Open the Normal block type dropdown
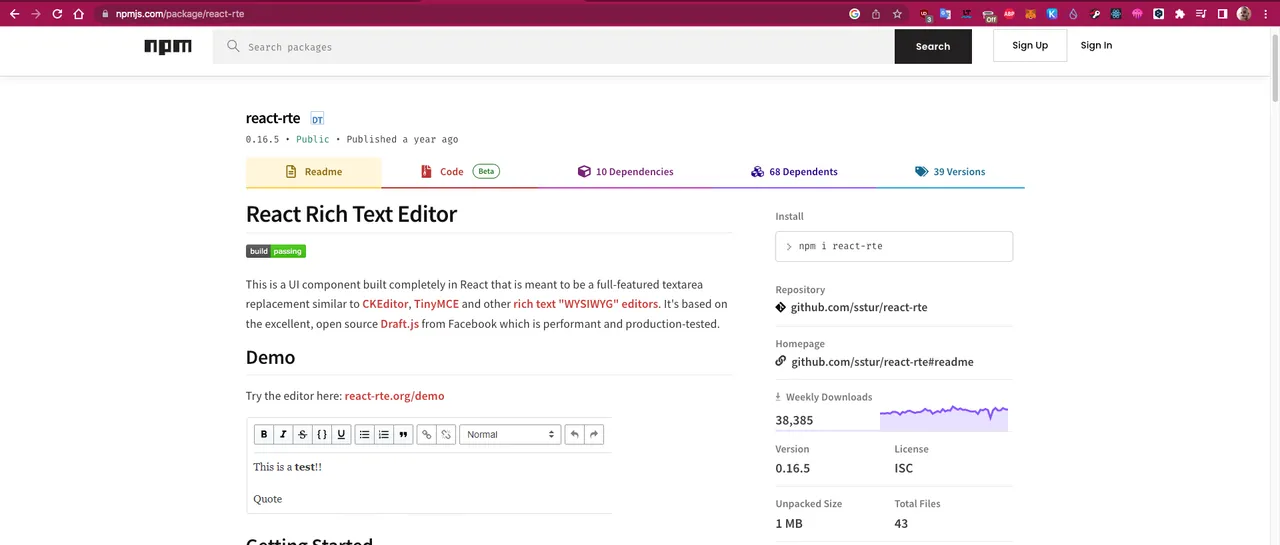 (510, 434)
